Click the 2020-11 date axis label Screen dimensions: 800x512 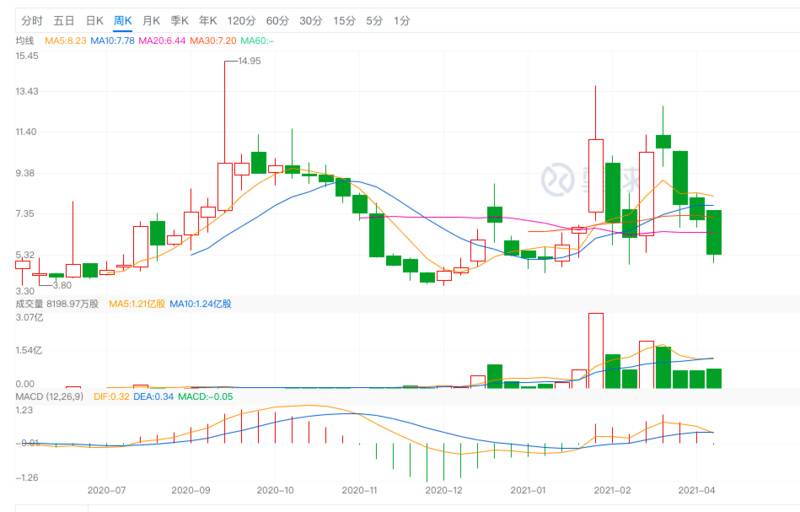360,491
